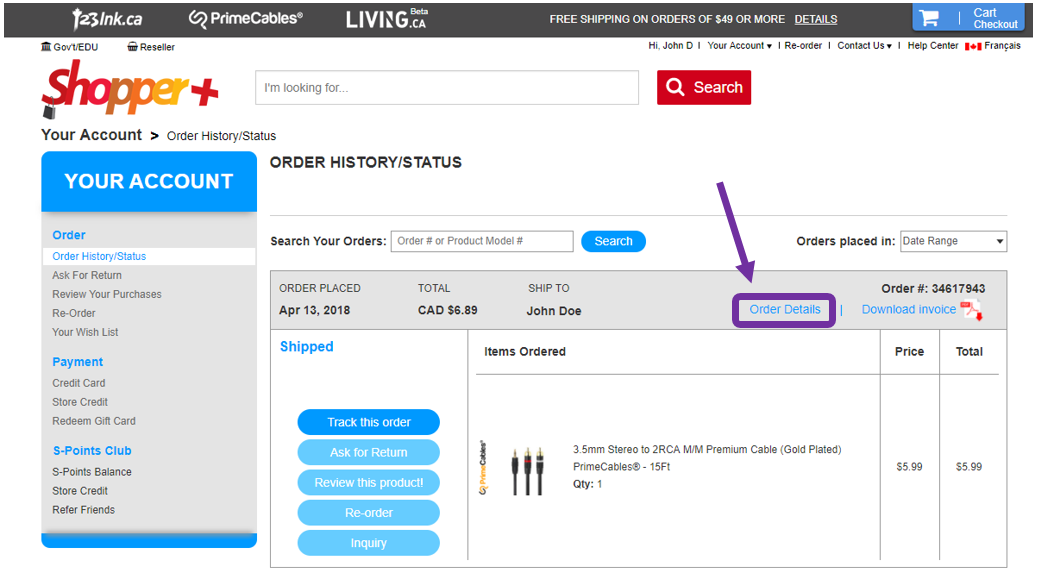Click the Shipped status text
Viewport: 1037px width, 576px height.
pyautogui.click(x=306, y=347)
